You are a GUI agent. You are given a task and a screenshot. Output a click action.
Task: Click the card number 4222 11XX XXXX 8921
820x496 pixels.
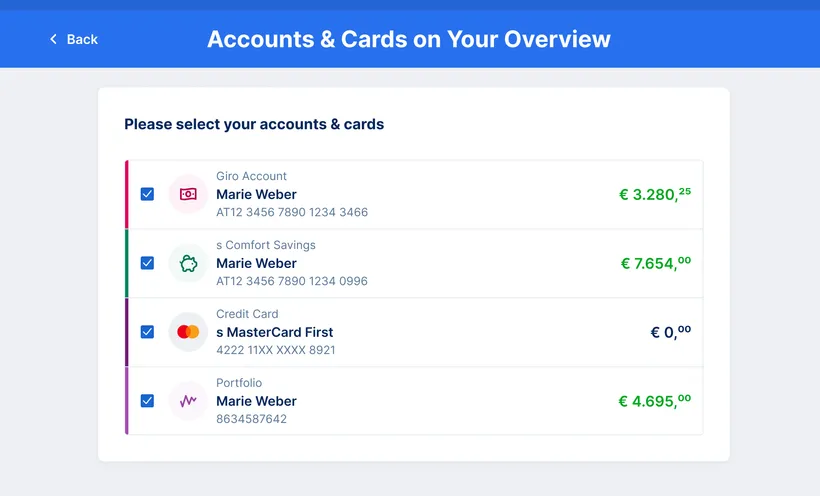point(276,350)
